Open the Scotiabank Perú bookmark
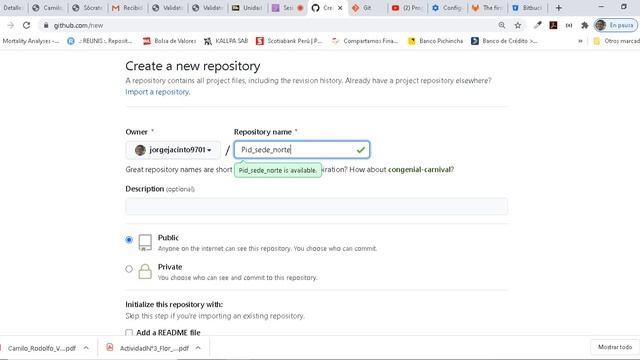640x360 pixels. click(289, 41)
